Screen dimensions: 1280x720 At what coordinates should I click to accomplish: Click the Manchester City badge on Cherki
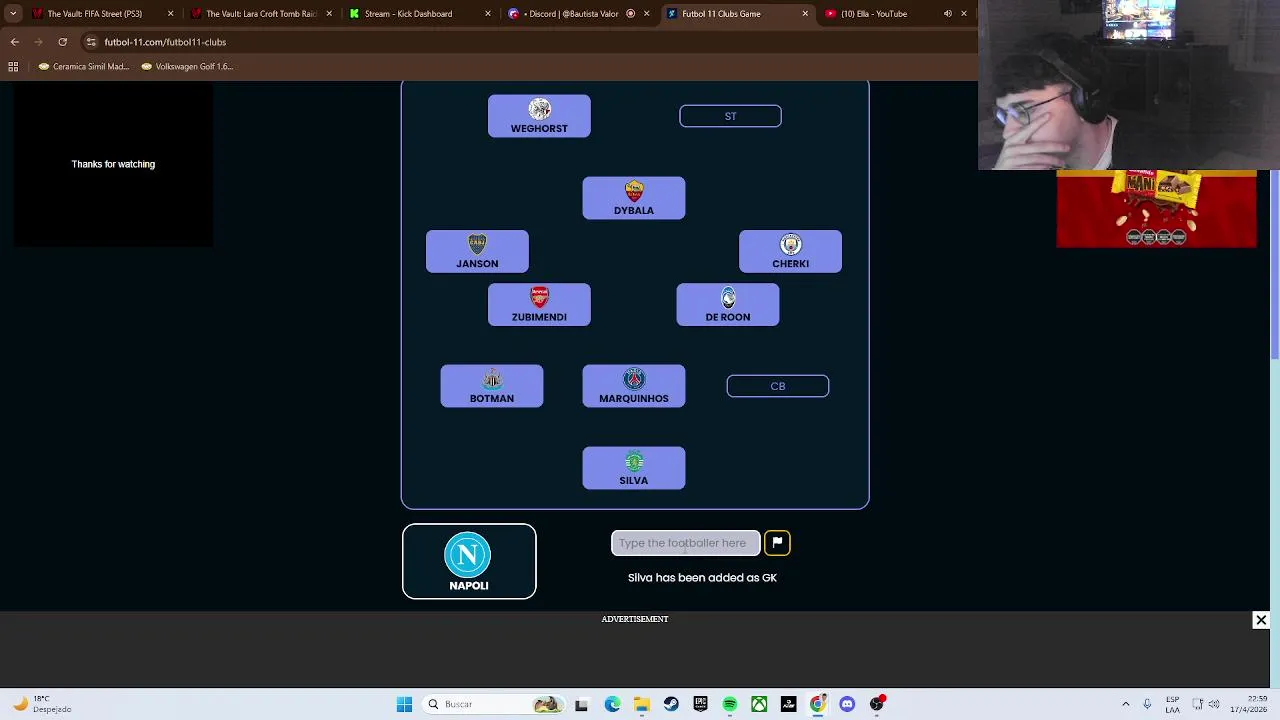[790, 245]
